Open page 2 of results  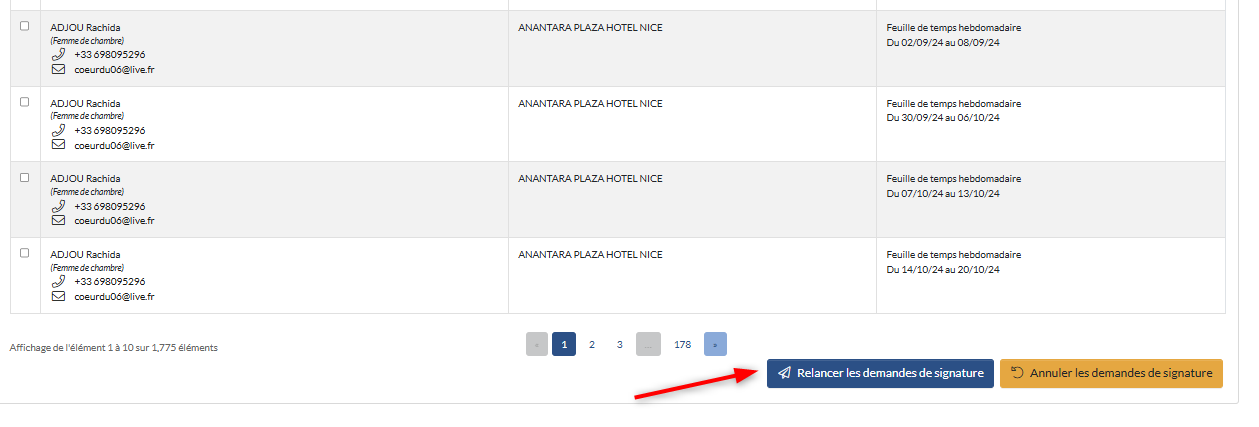[x=592, y=344]
